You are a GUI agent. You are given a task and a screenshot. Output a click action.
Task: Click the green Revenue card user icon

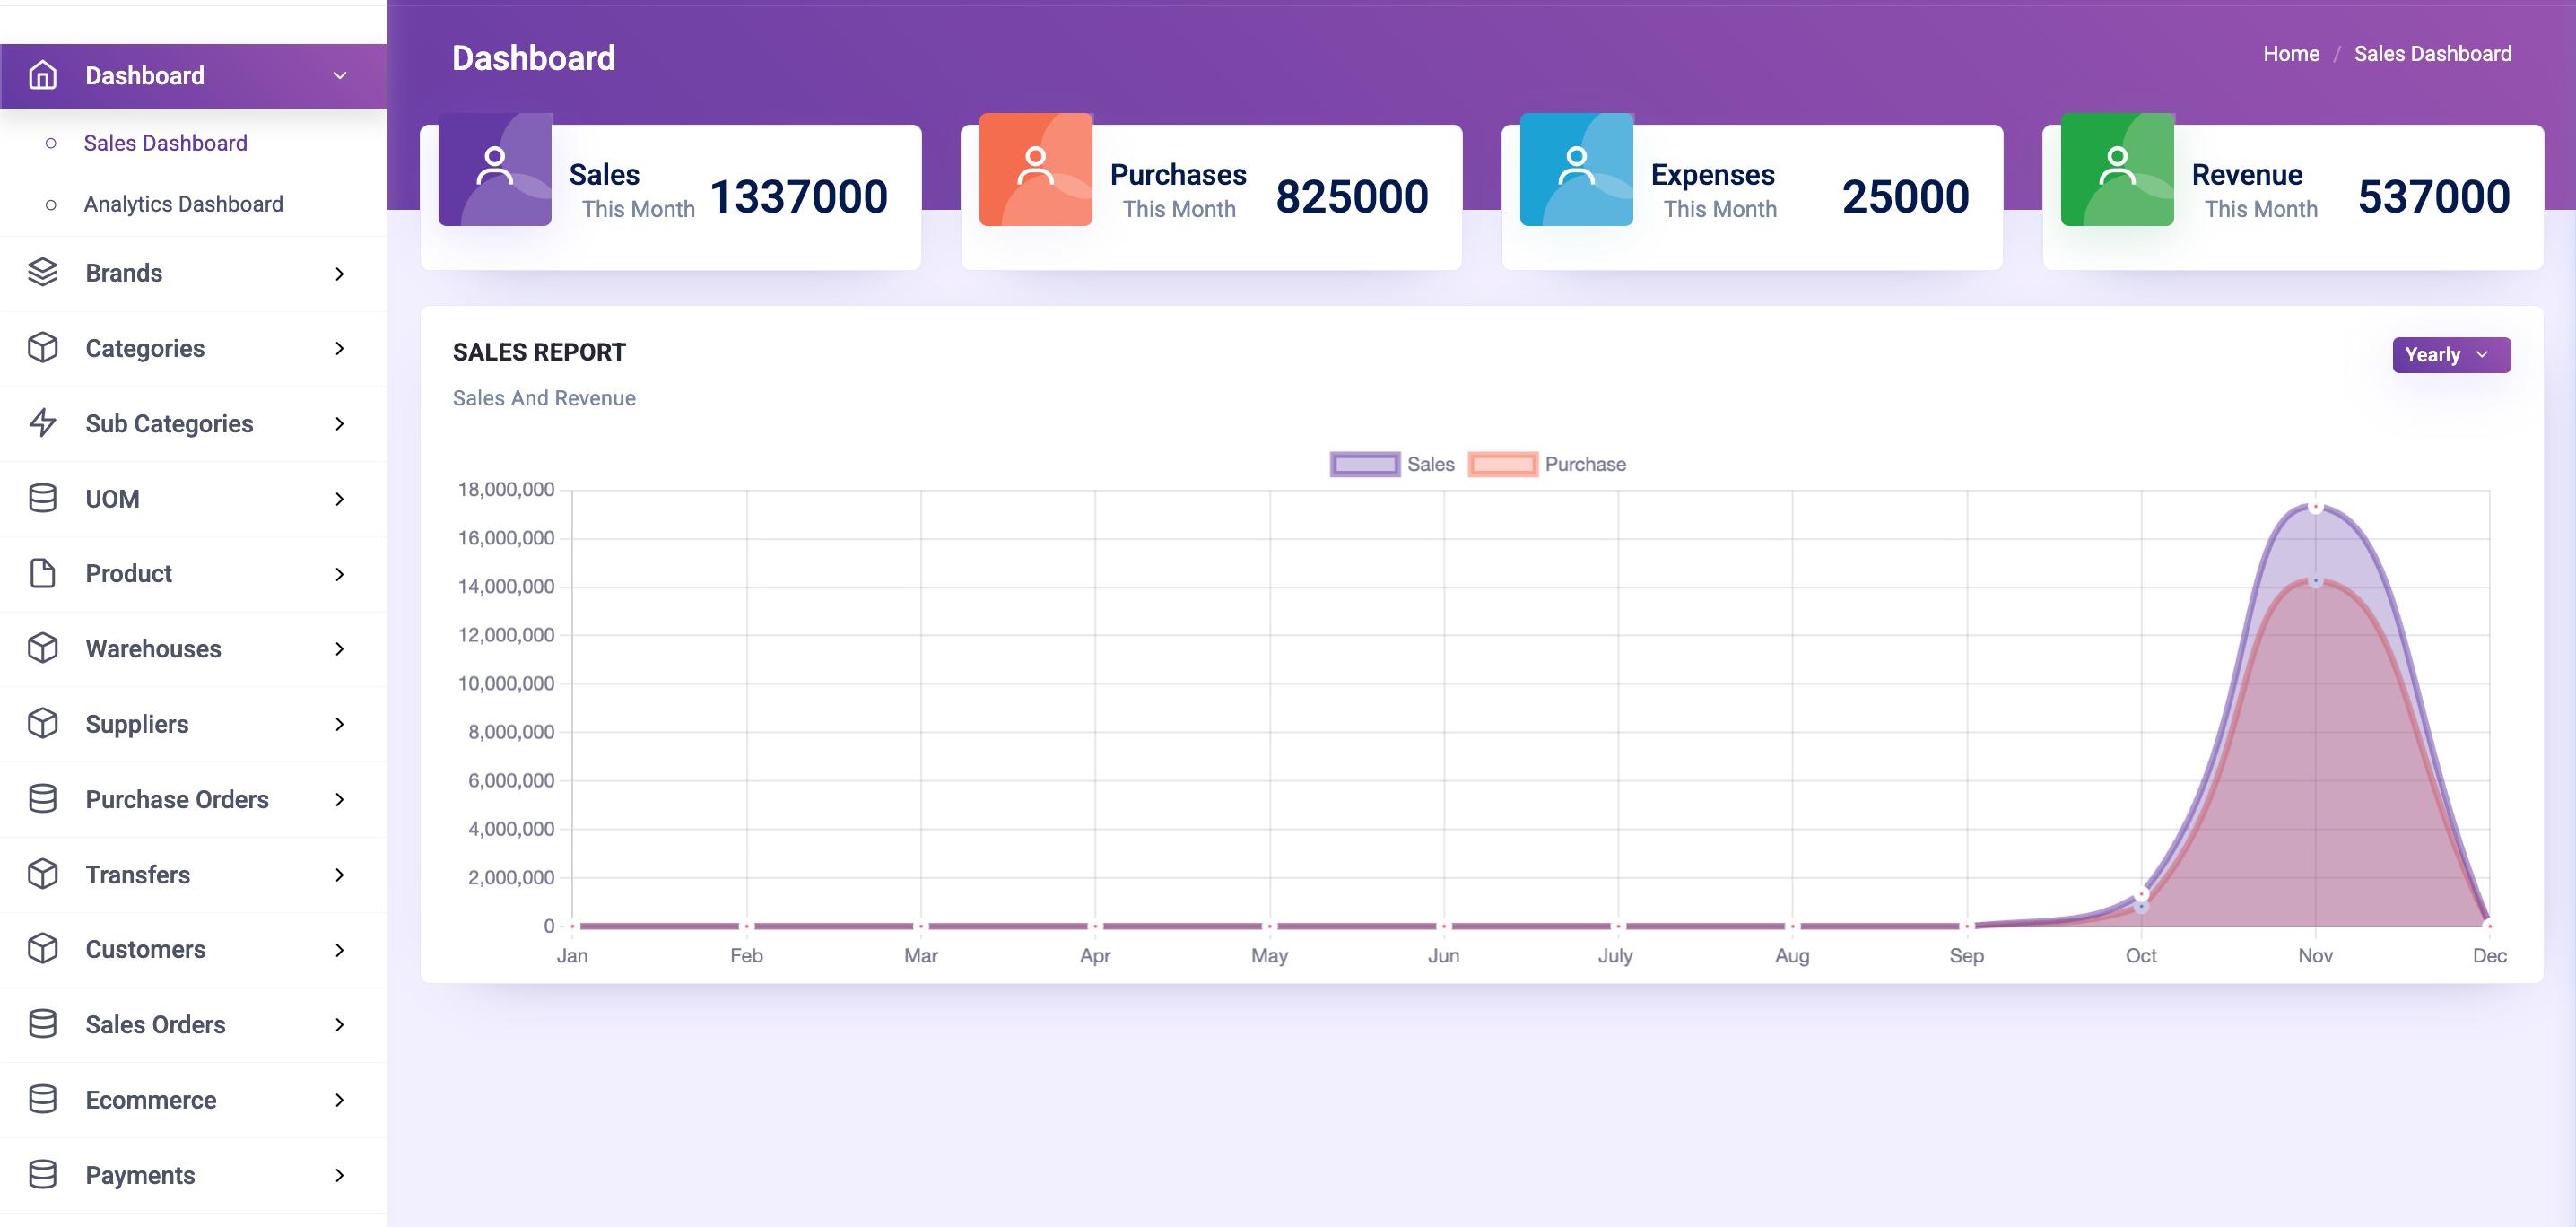pos(2116,168)
